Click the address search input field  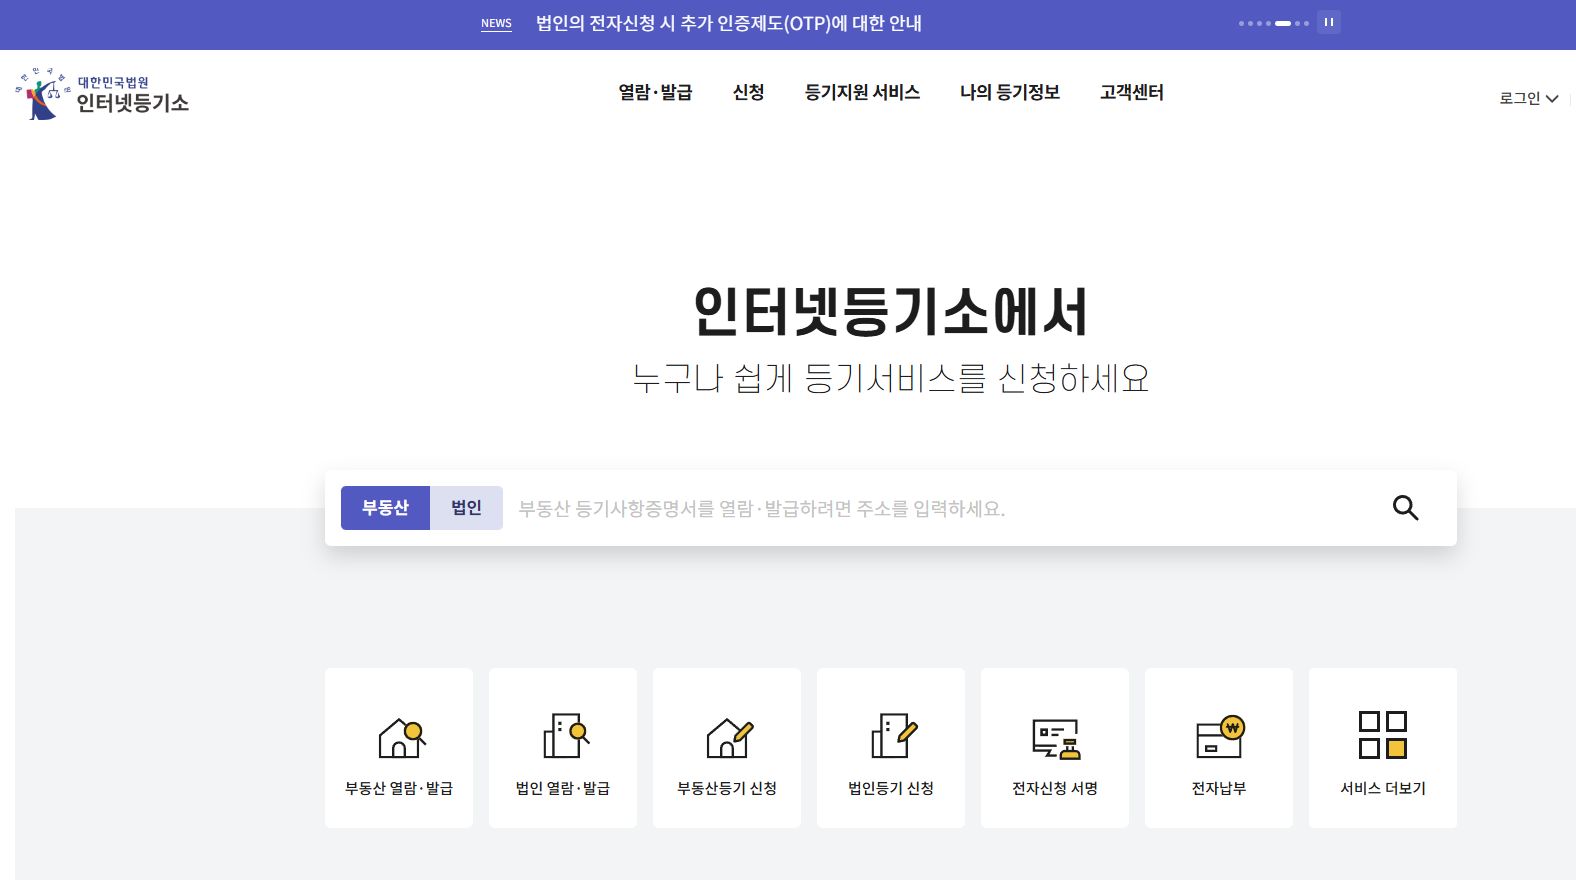pyautogui.click(x=940, y=508)
